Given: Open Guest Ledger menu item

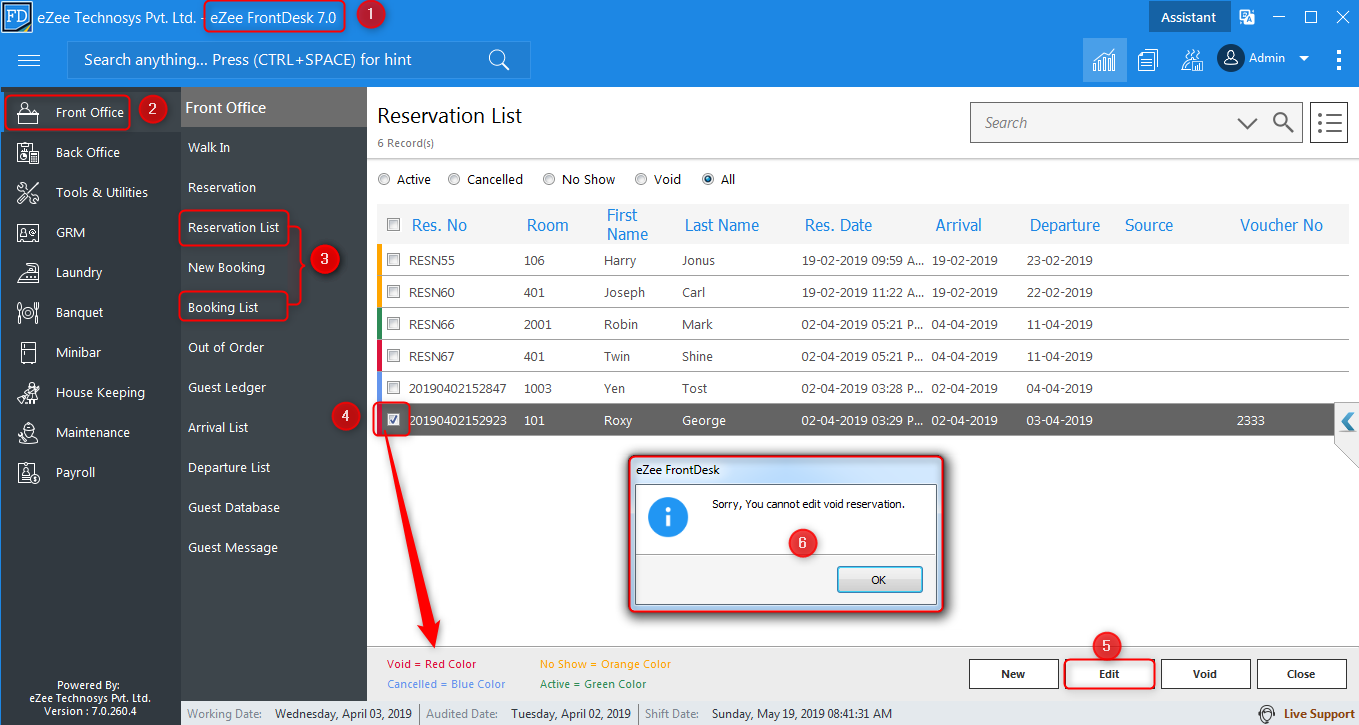Looking at the screenshot, I should [x=227, y=387].
